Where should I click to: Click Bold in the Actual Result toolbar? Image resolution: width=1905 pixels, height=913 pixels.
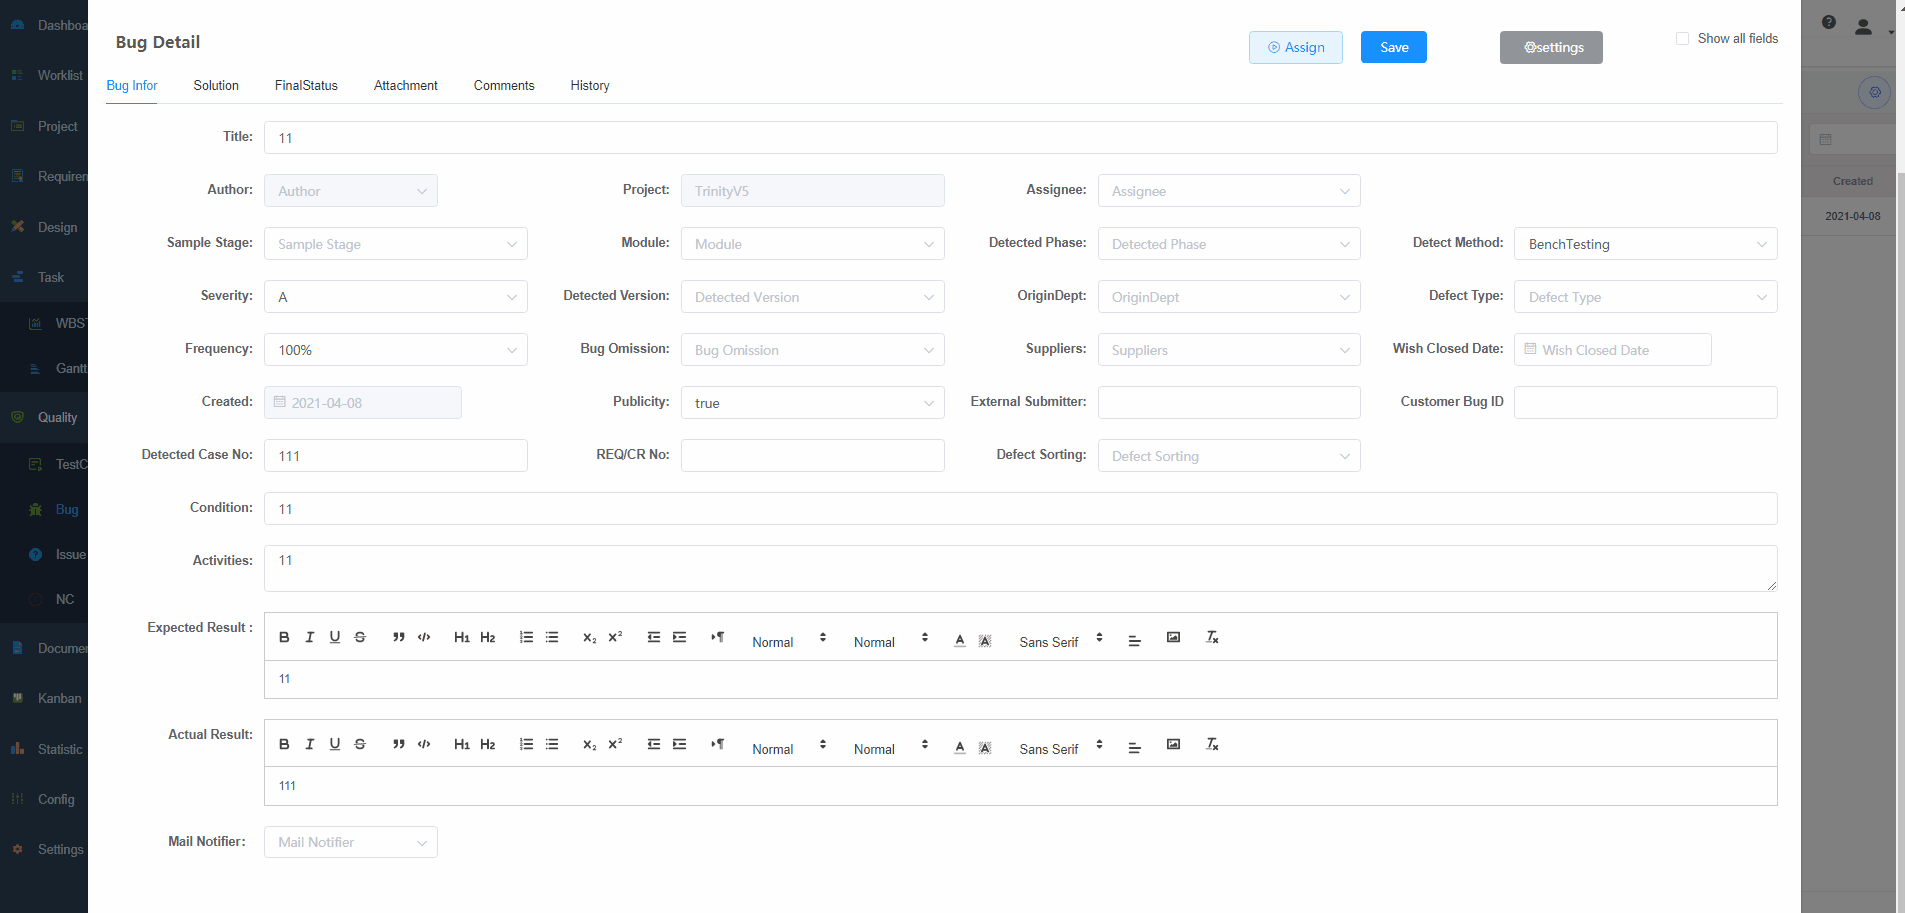(284, 744)
